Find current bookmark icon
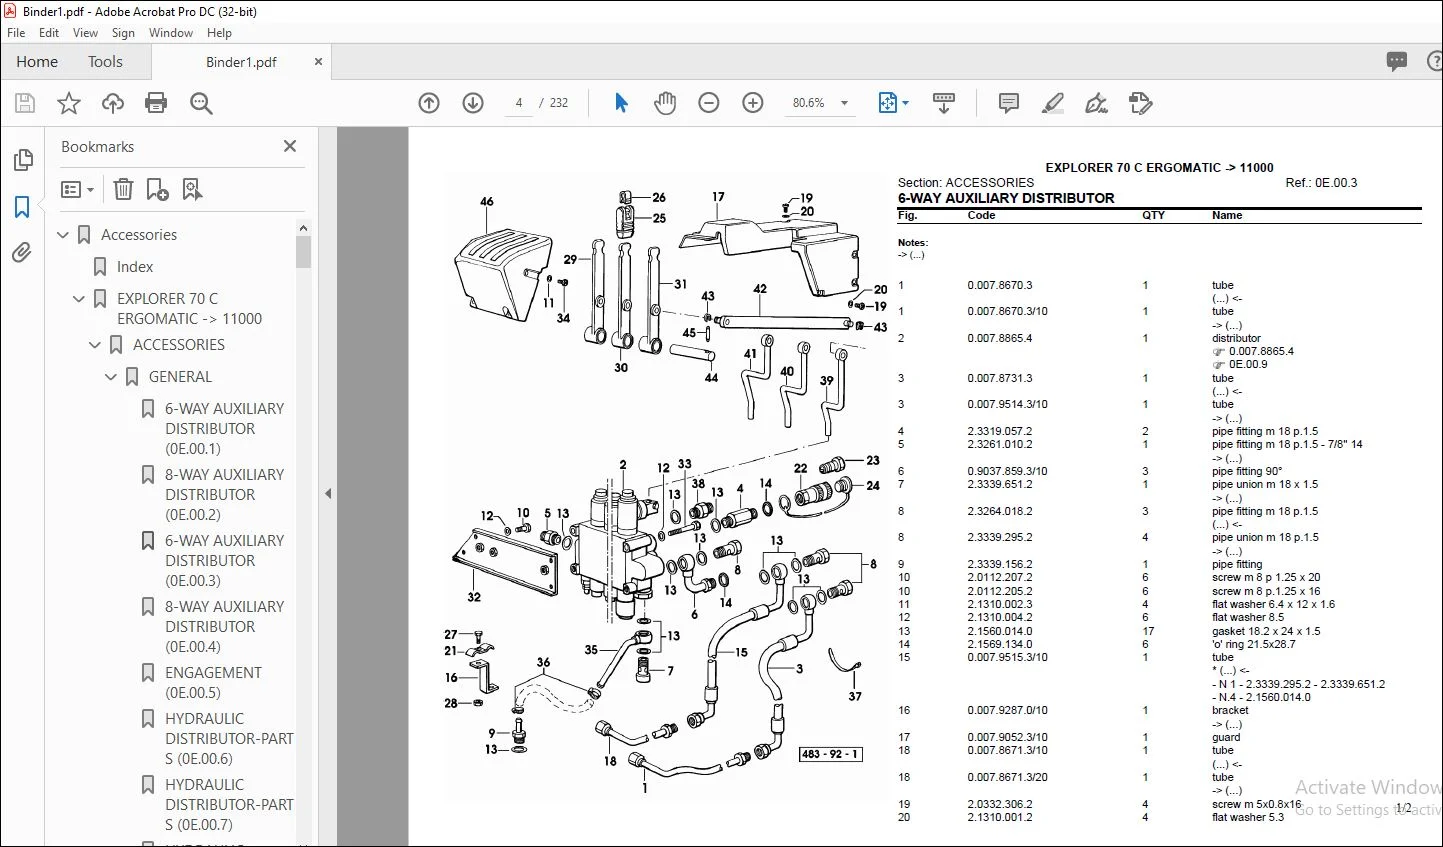This screenshot has width=1443, height=847. click(x=192, y=190)
